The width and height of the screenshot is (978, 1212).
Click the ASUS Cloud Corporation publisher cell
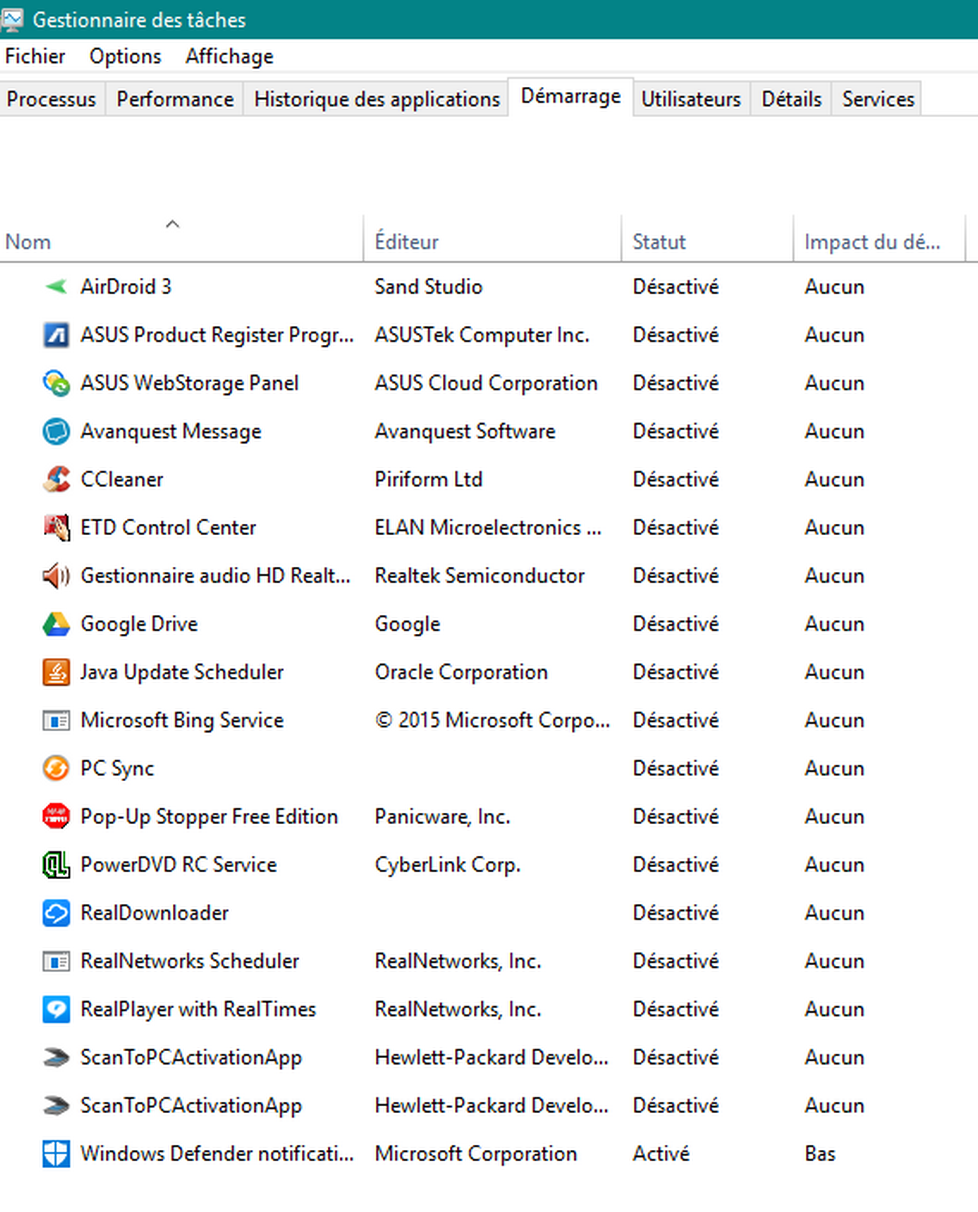point(486,383)
